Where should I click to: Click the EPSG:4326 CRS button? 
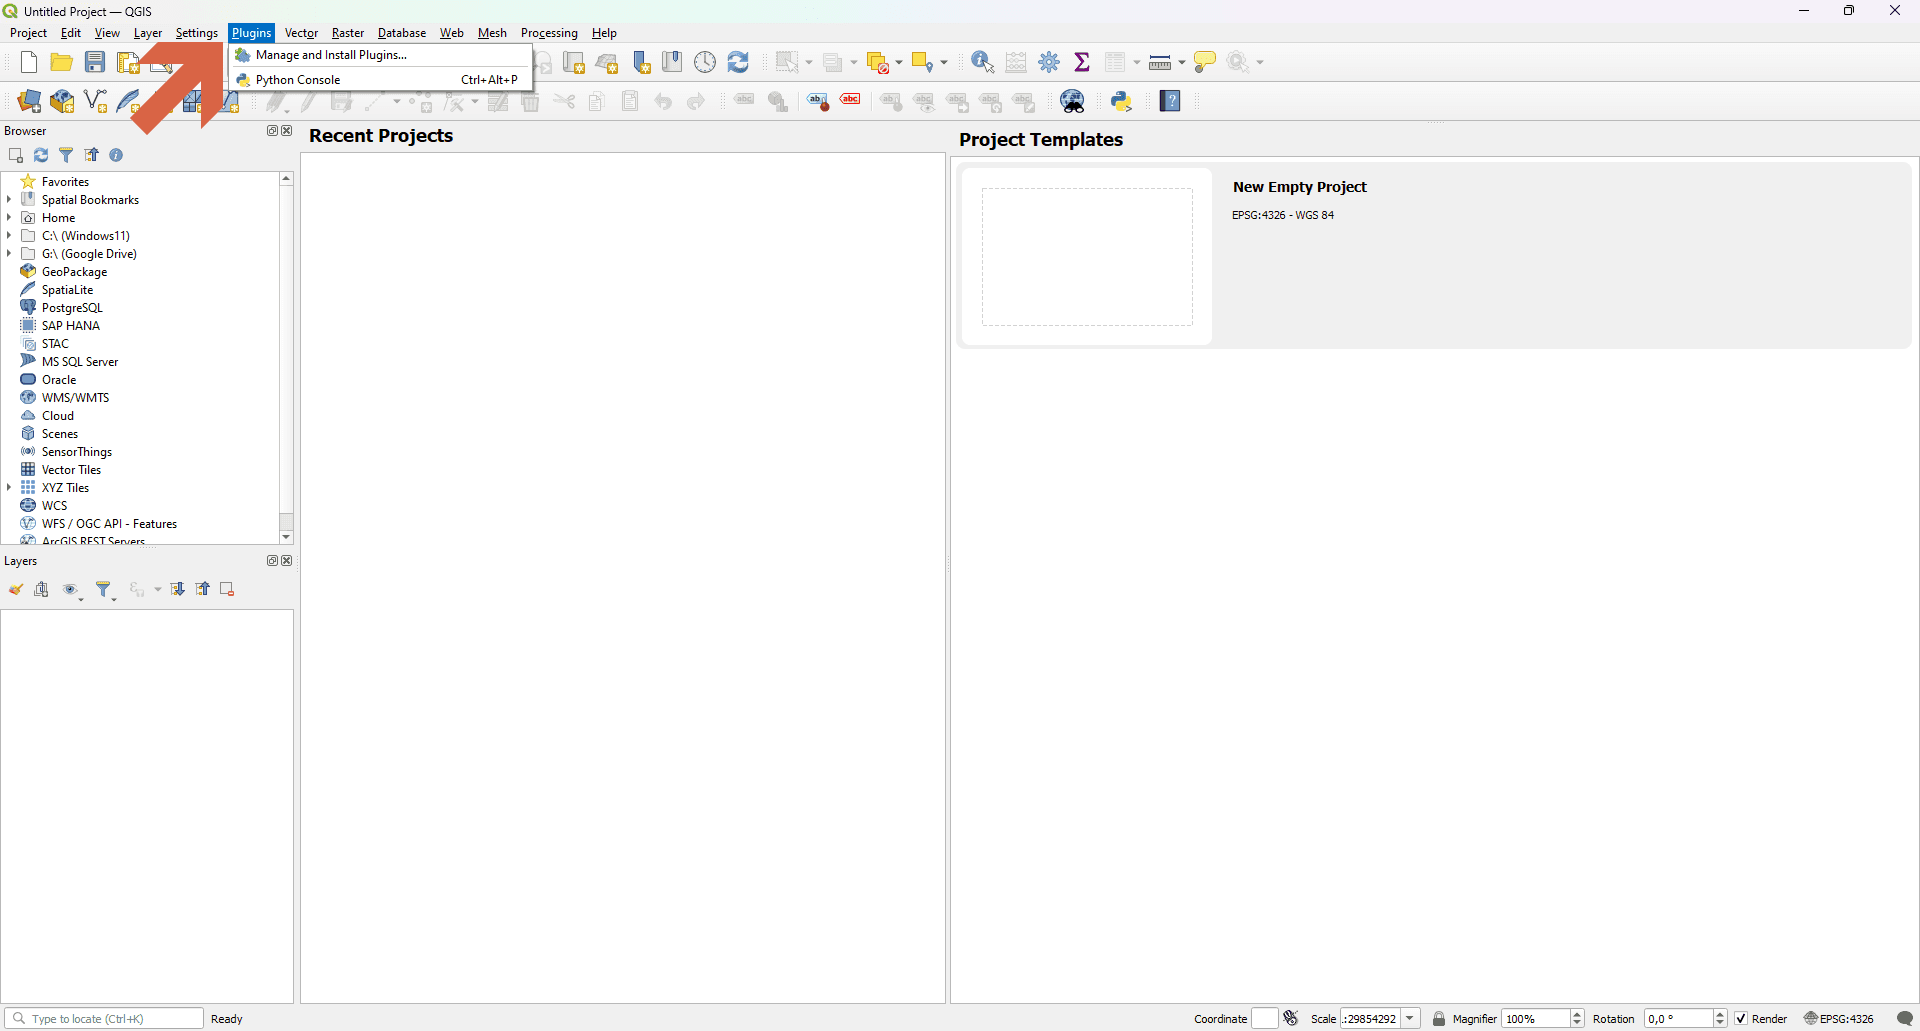[1840, 1019]
